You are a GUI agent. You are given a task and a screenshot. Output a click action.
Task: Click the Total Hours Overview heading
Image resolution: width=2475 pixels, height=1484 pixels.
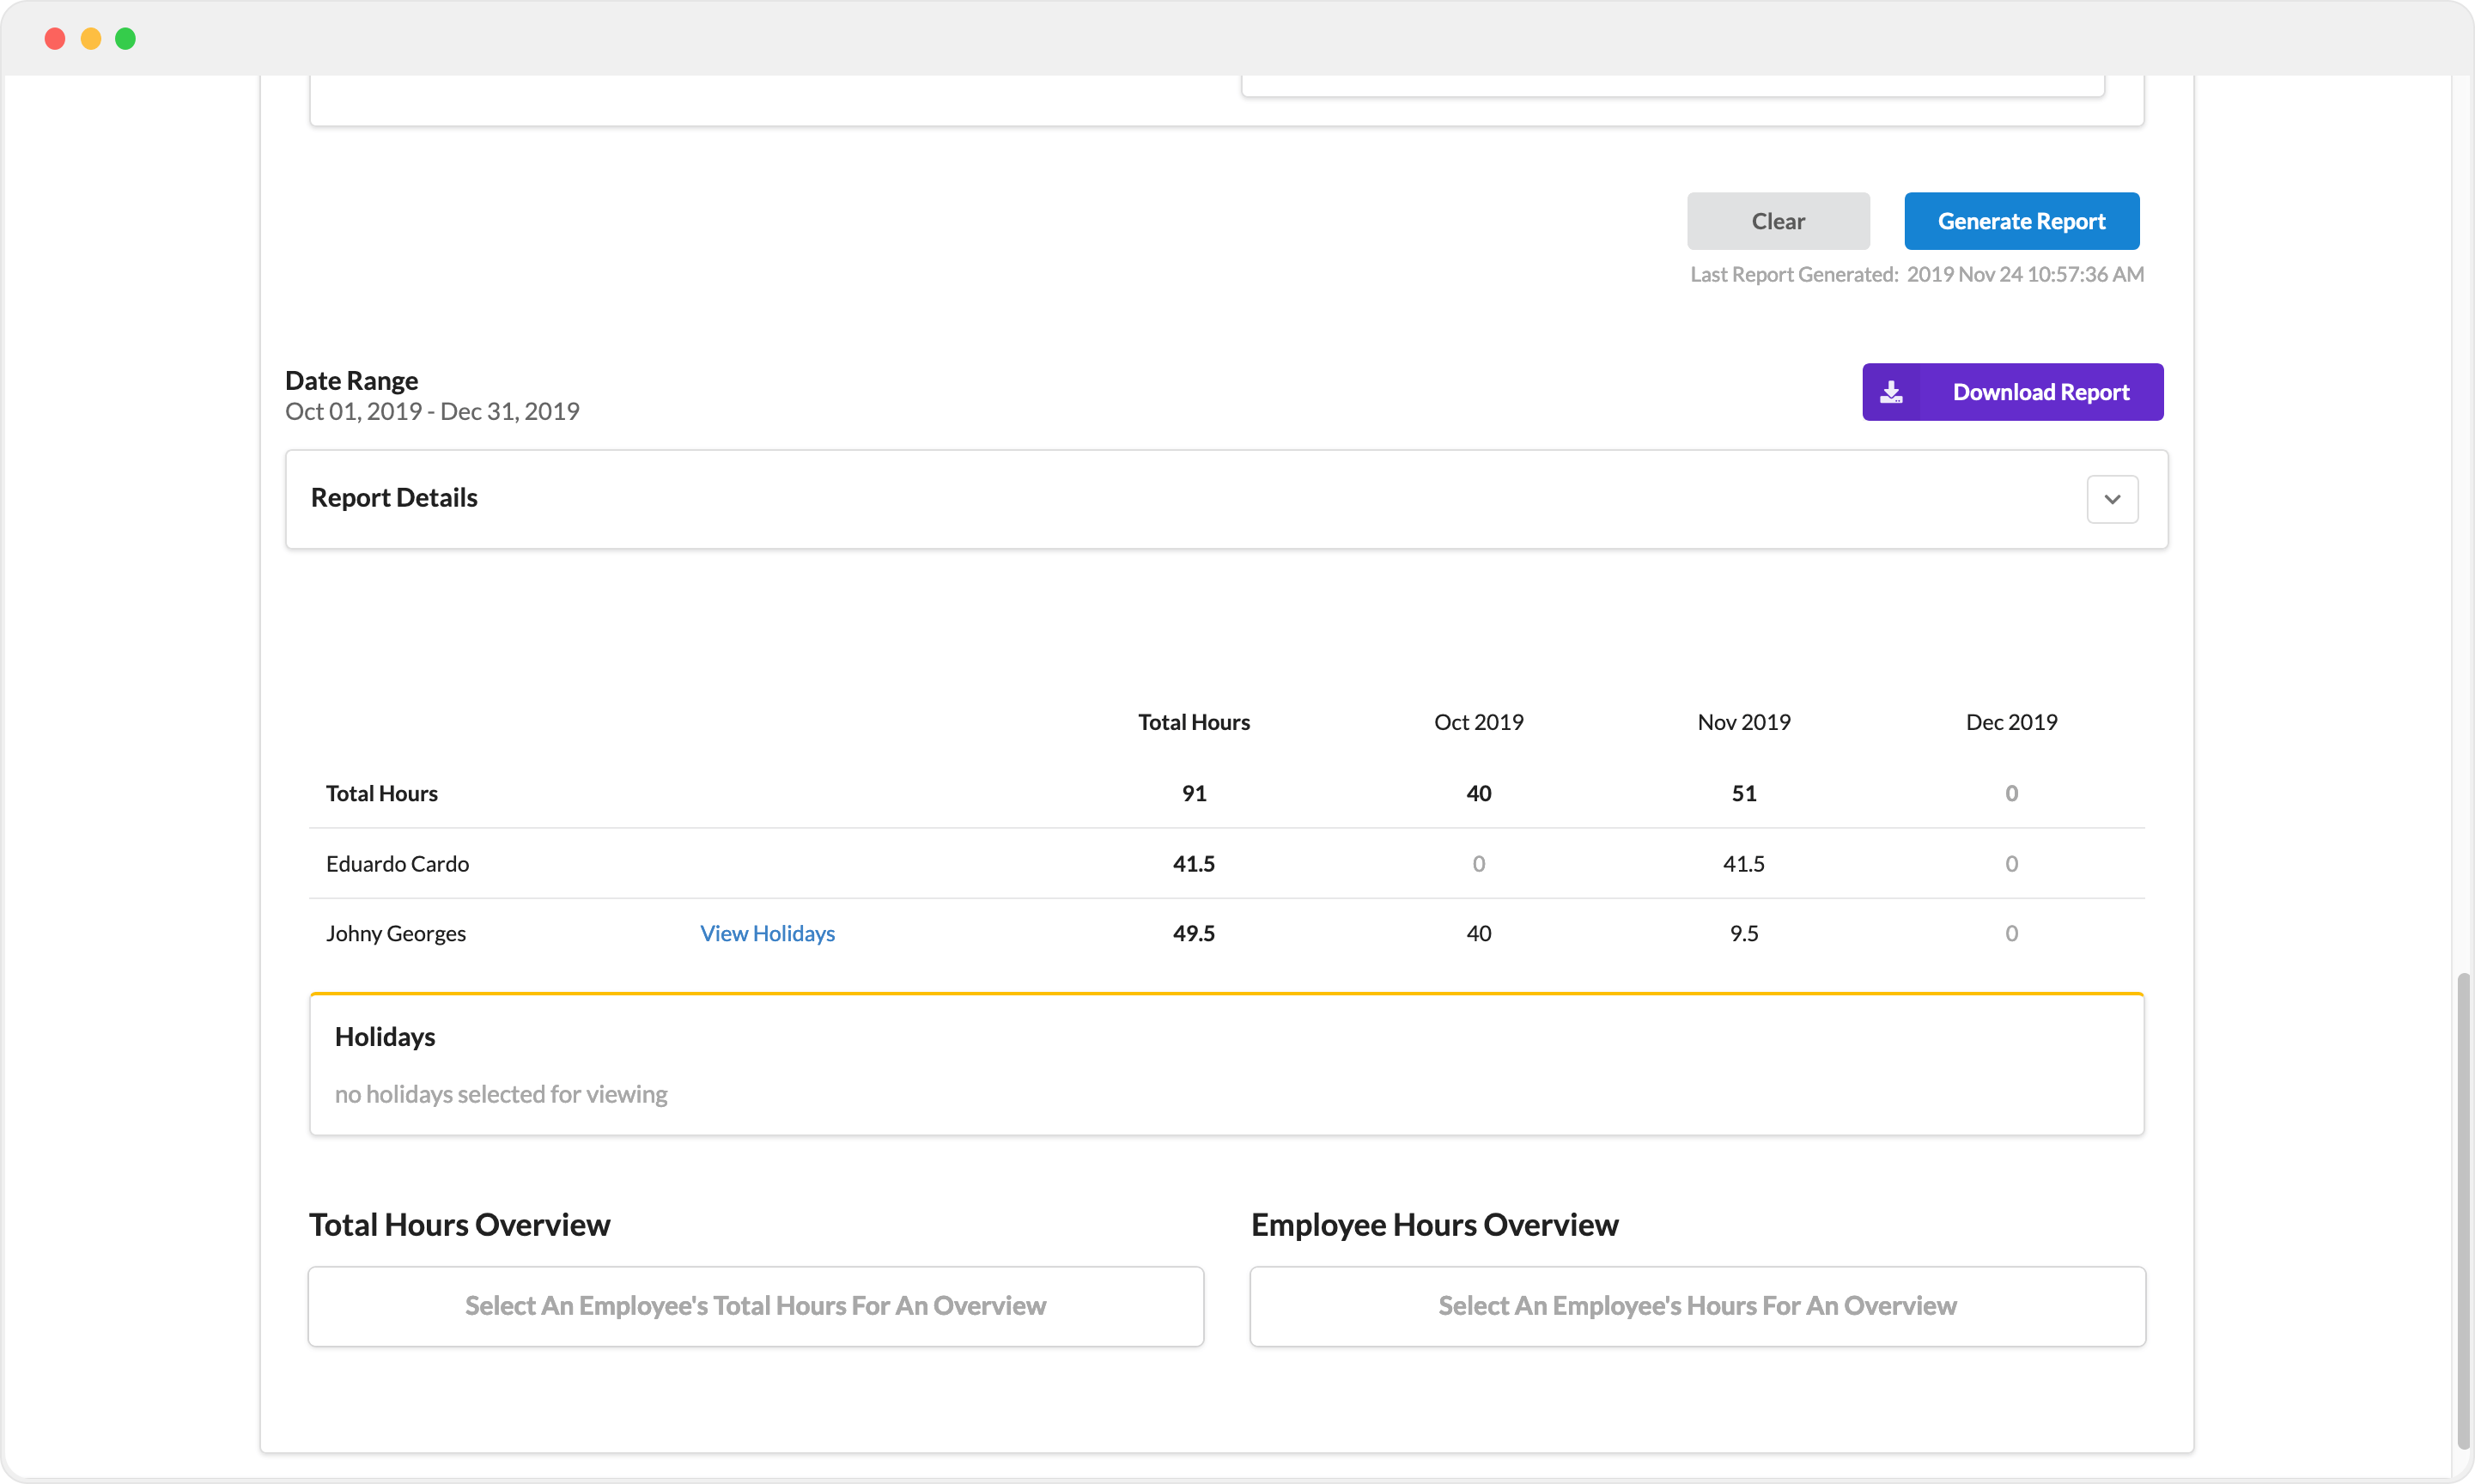tap(459, 1225)
